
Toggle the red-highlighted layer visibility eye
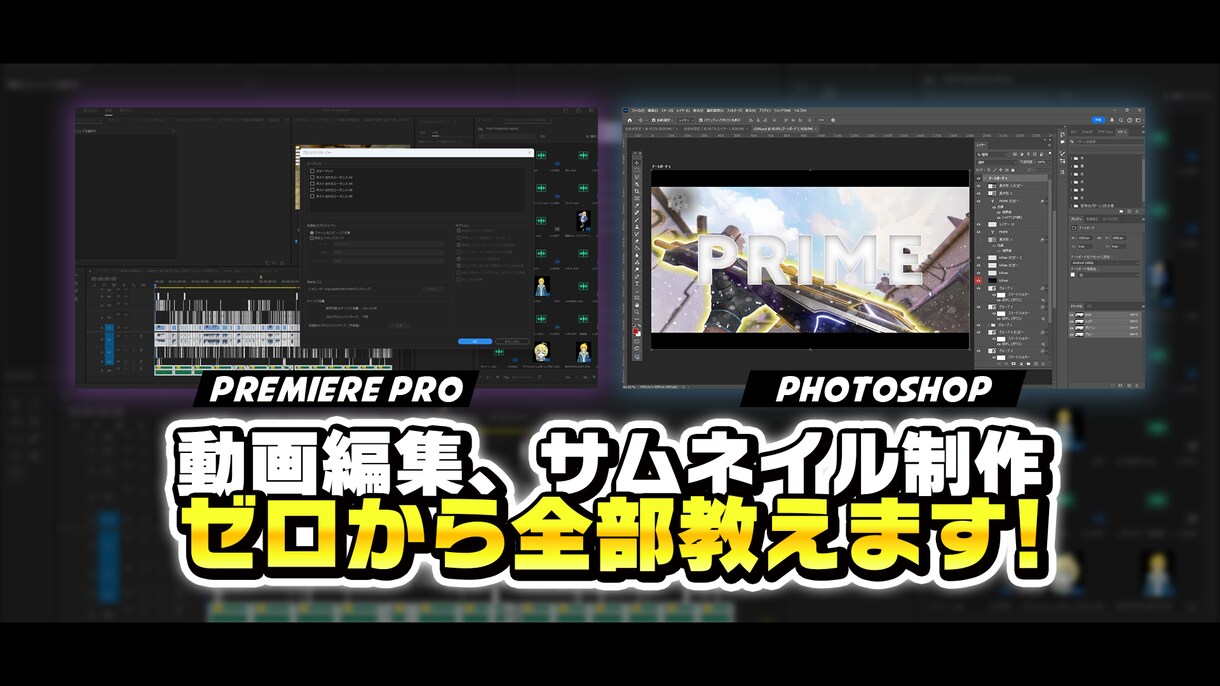tap(979, 281)
